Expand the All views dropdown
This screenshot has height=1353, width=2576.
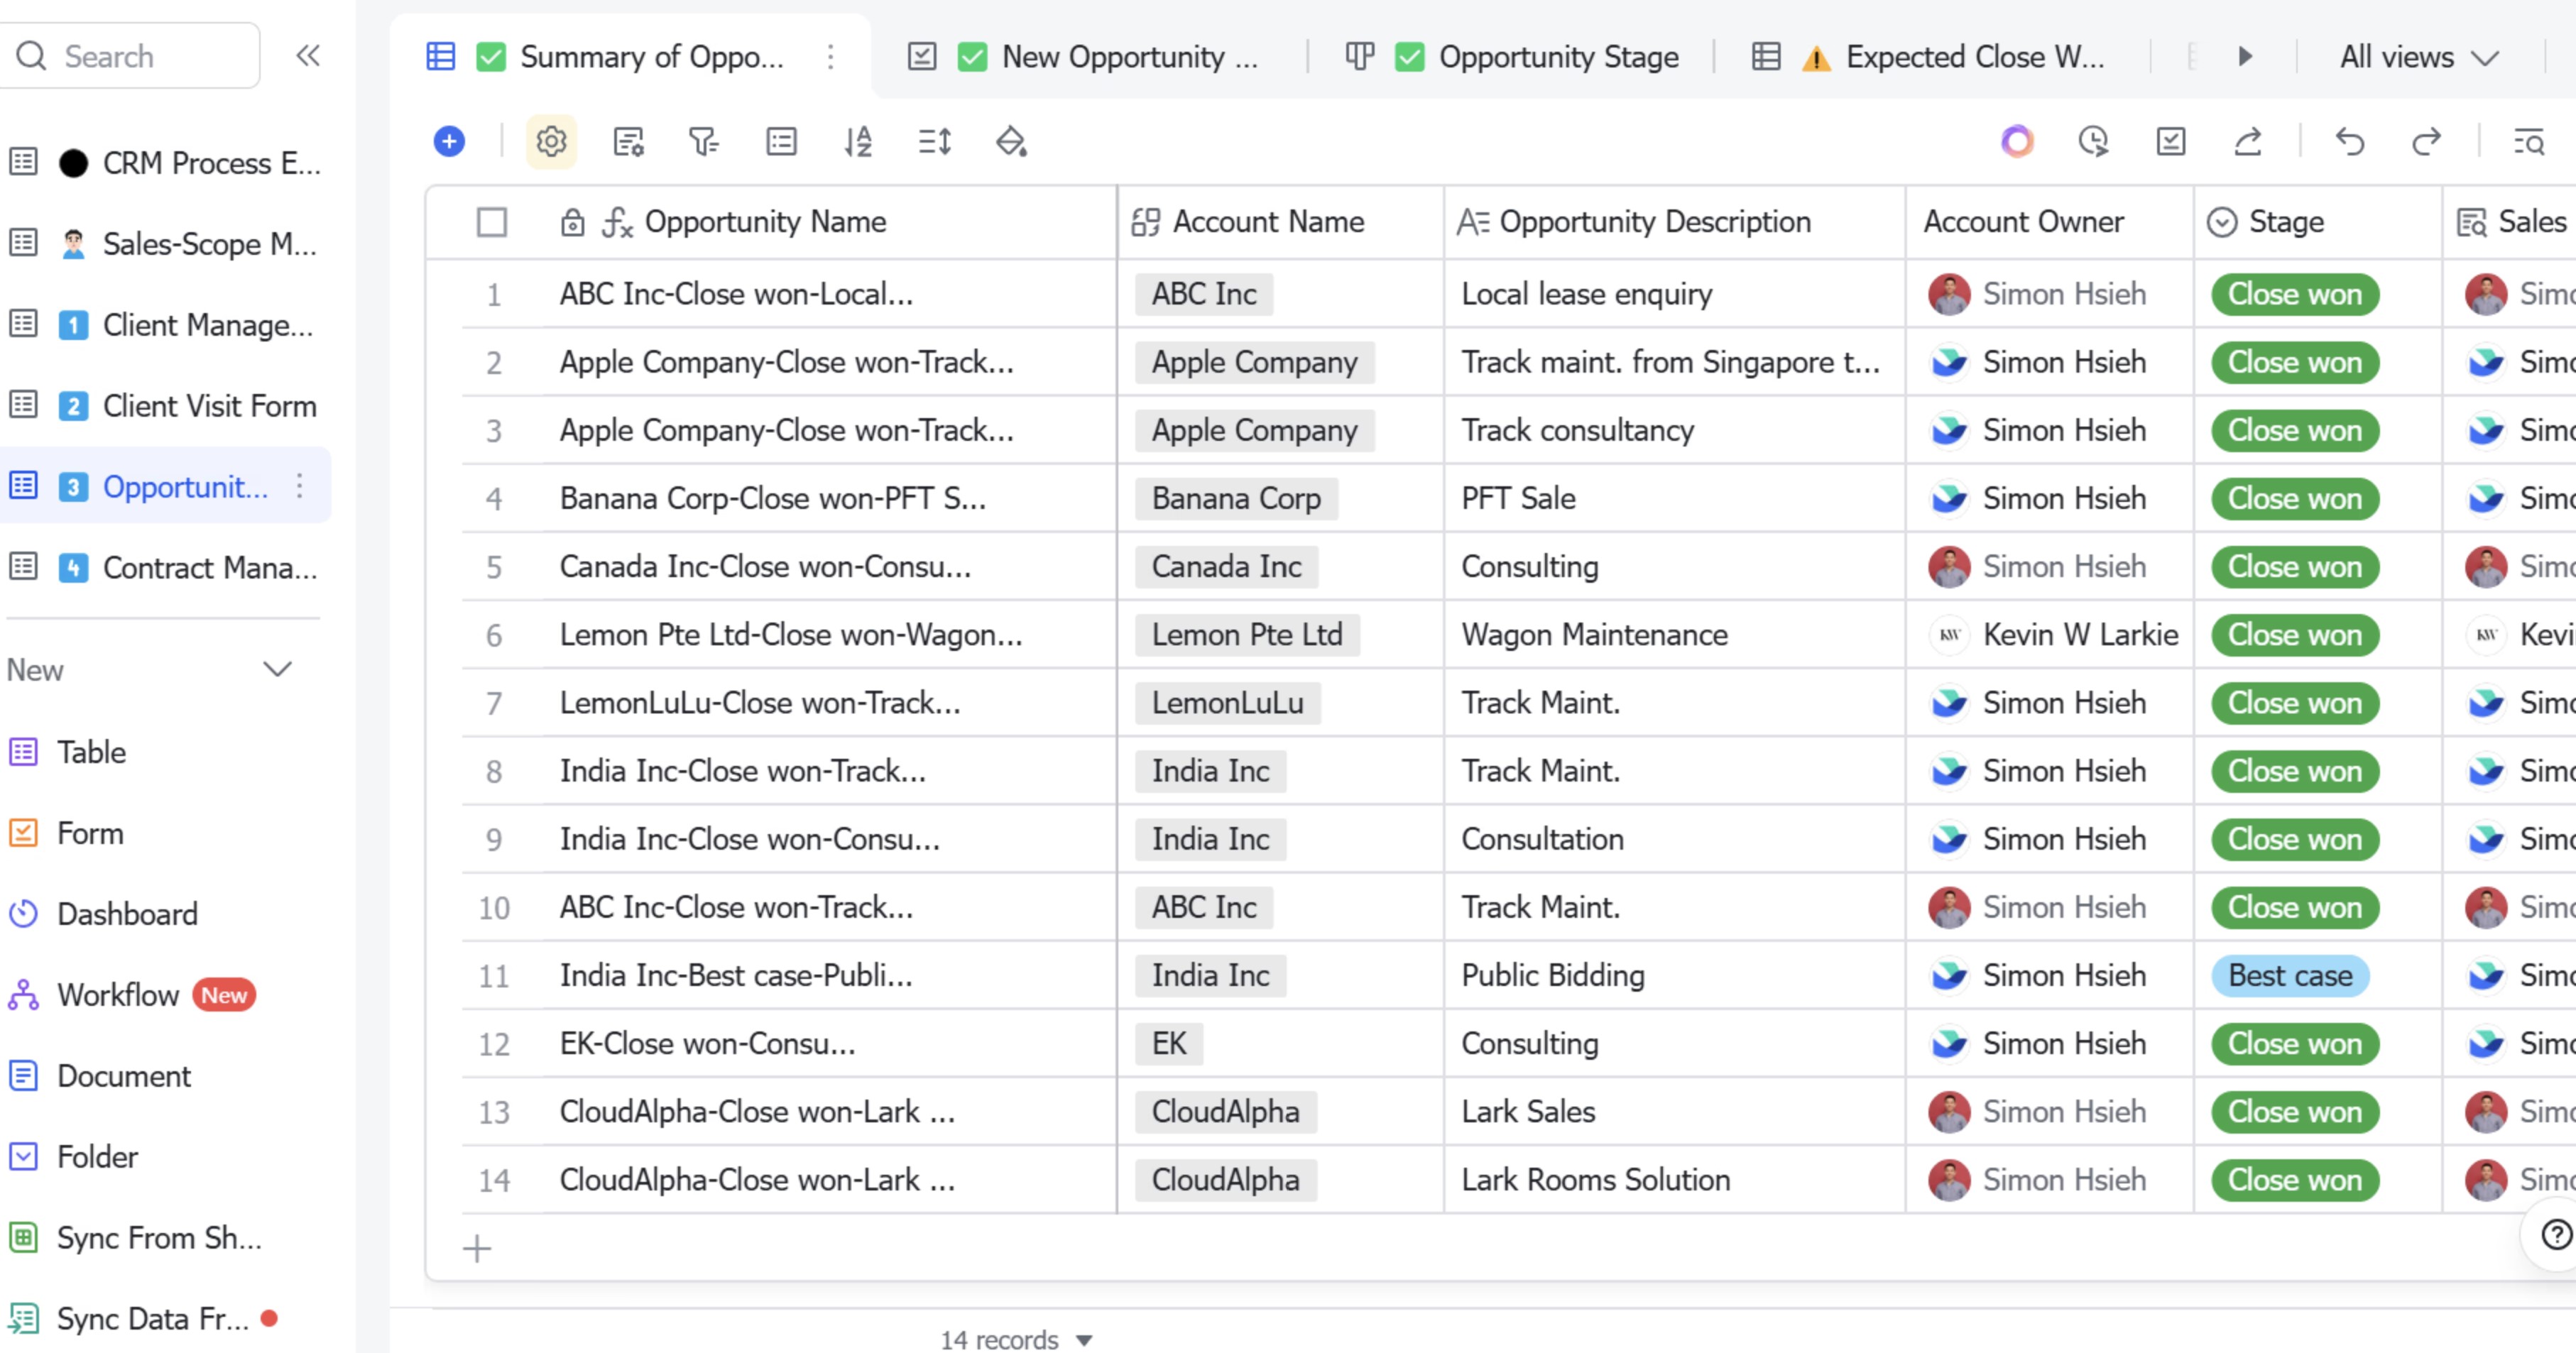pos(2418,57)
